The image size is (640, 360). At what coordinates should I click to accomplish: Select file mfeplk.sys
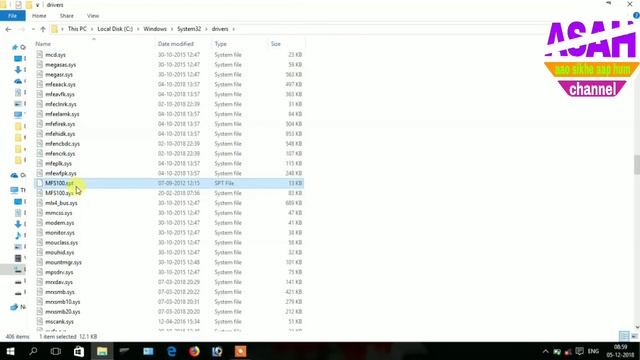pos(58,163)
